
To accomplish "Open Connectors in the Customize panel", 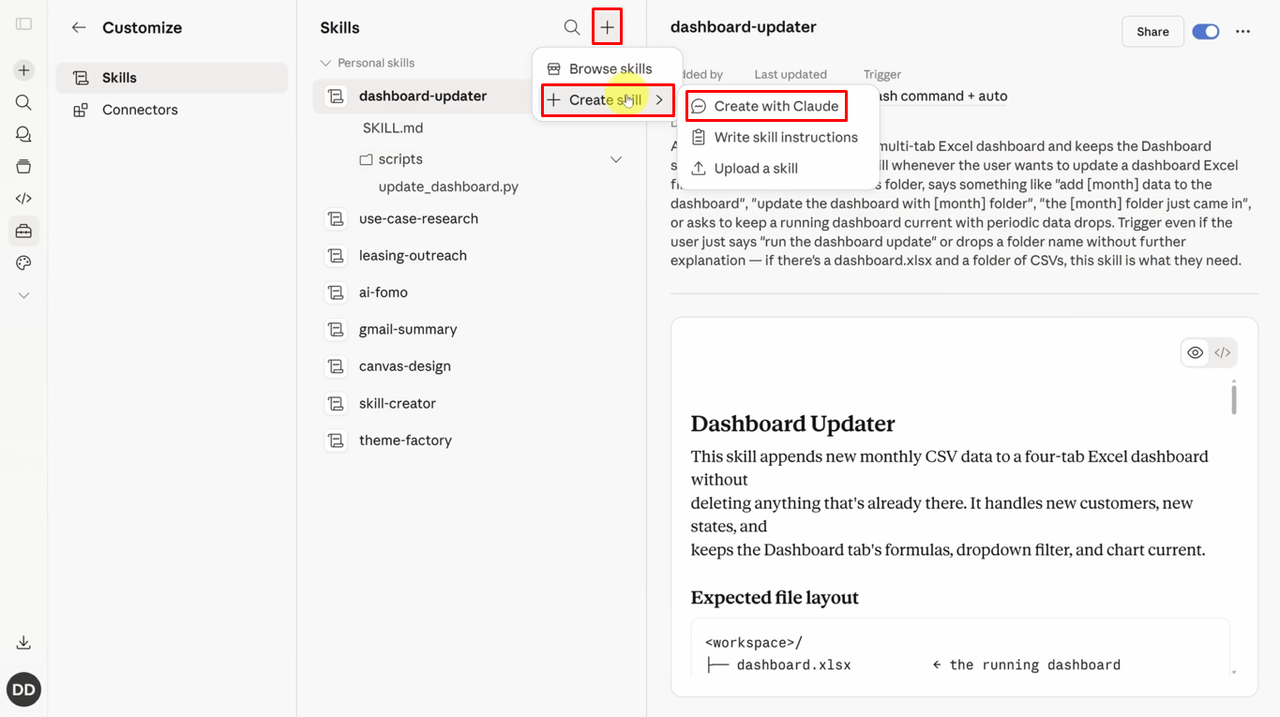I will coord(139,110).
